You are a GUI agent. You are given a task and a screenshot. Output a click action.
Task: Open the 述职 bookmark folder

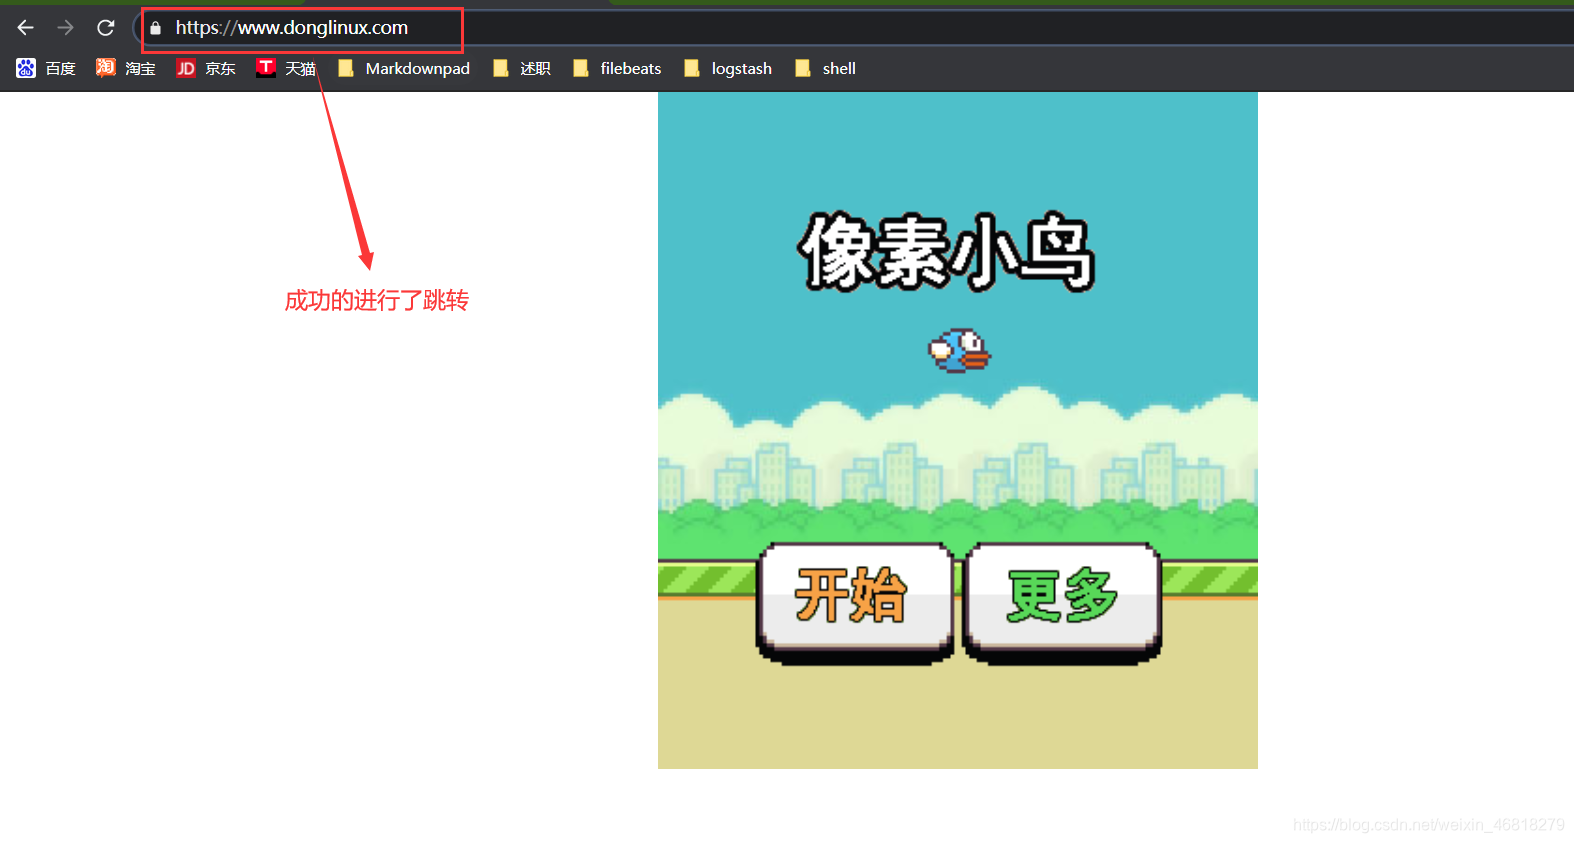click(x=522, y=68)
